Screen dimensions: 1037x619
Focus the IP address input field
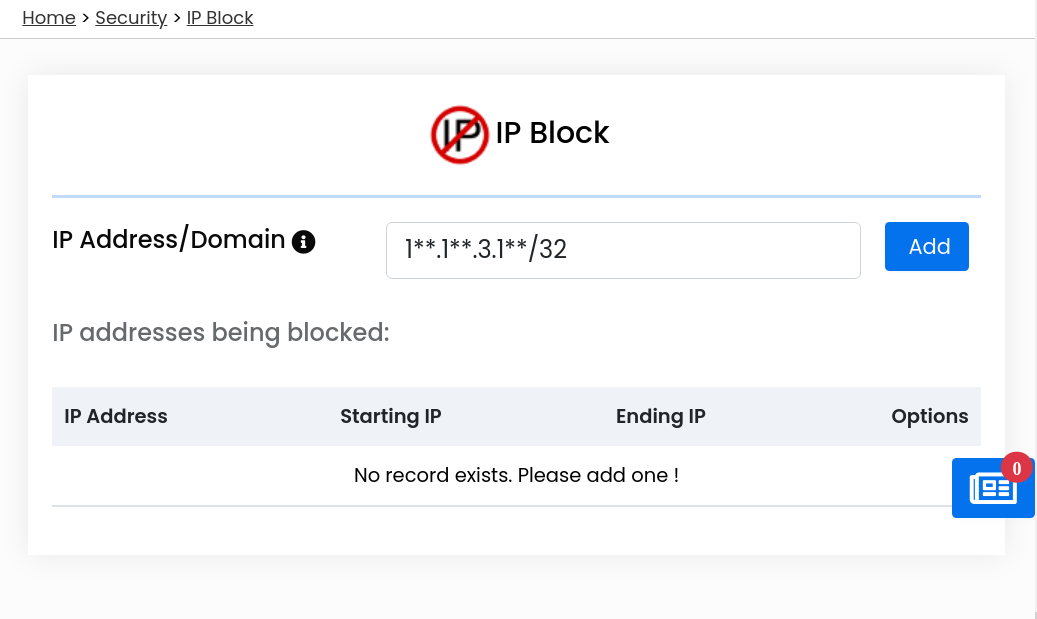pyautogui.click(x=623, y=251)
